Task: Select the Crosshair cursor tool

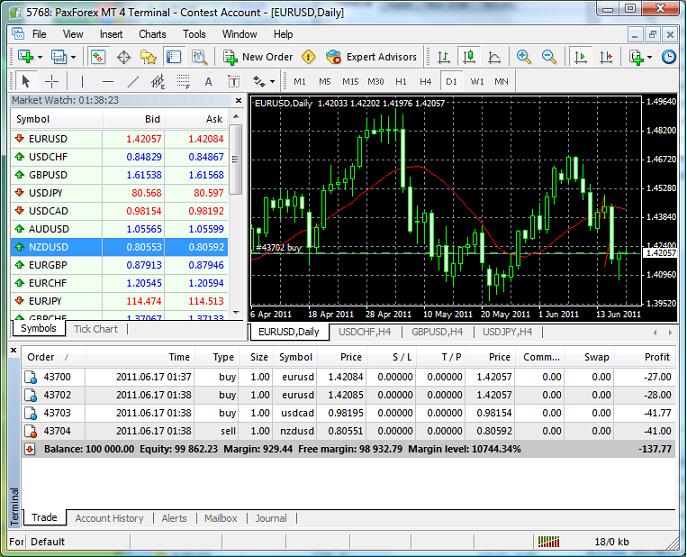Action: (51, 81)
